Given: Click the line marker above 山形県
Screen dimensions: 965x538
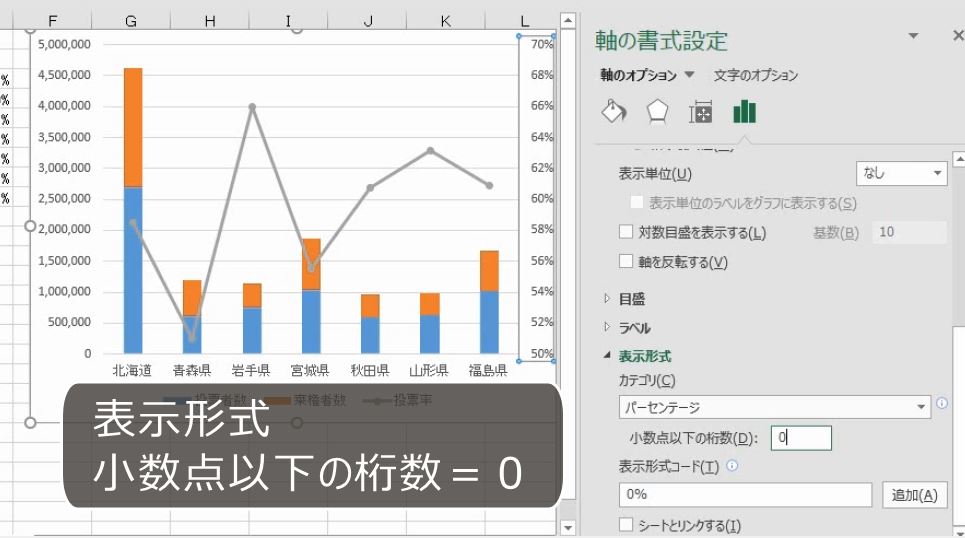Looking at the screenshot, I should click(x=430, y=151).
